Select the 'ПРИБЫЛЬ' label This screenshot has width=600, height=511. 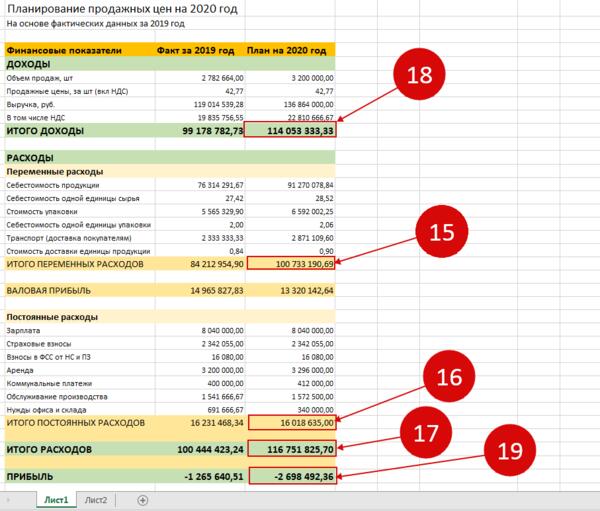(30, 477)
